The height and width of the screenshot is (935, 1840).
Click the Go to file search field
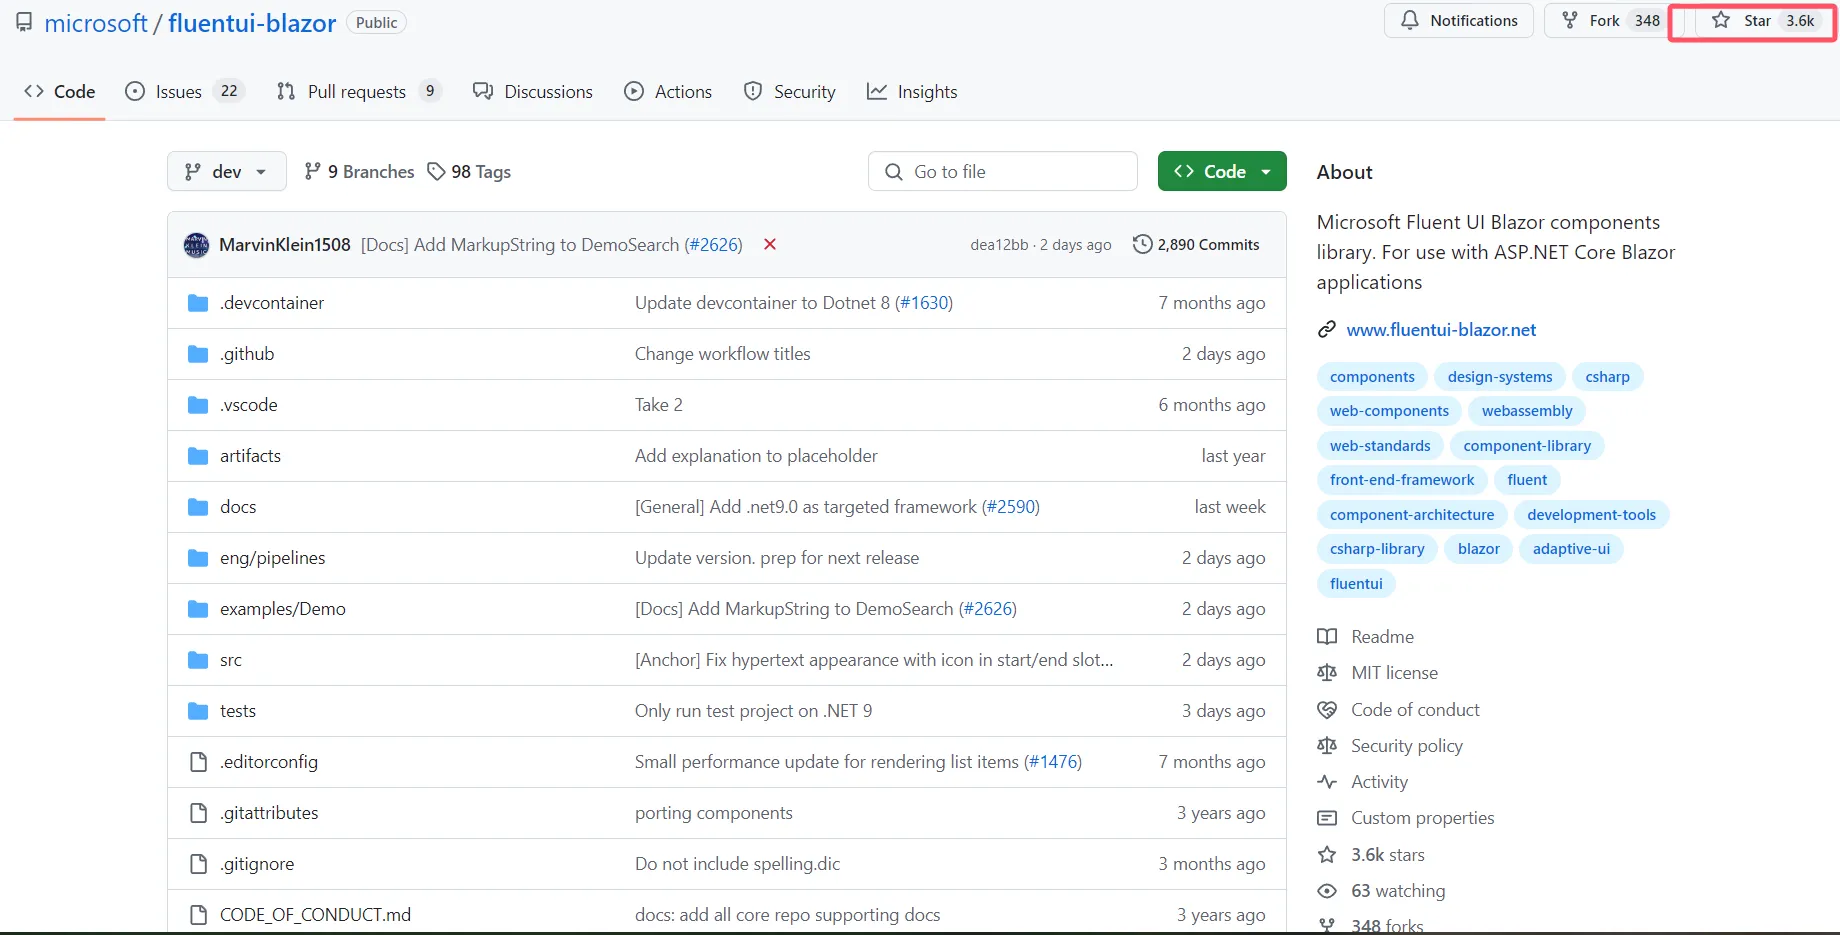(x=1003, y=171)
